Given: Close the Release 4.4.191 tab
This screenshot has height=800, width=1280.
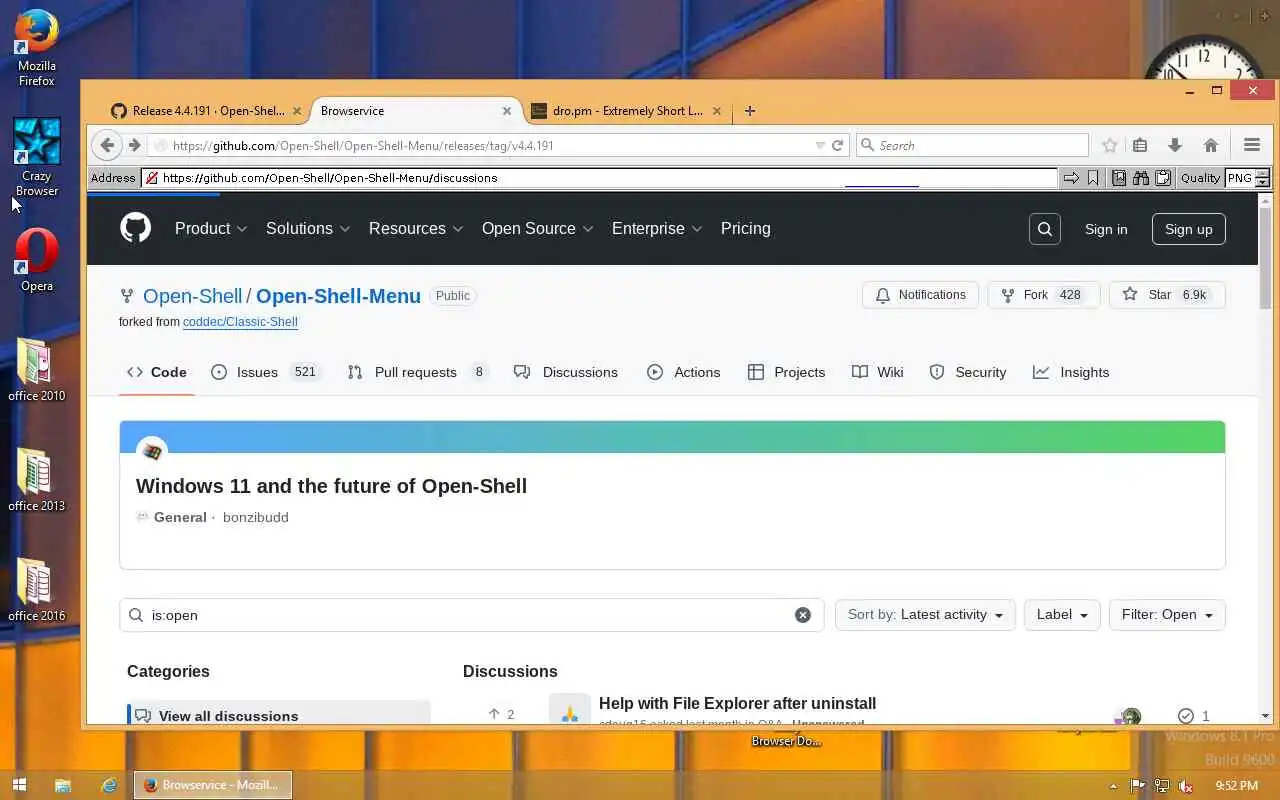Looking at the screenshot, I should pos(296,111).
